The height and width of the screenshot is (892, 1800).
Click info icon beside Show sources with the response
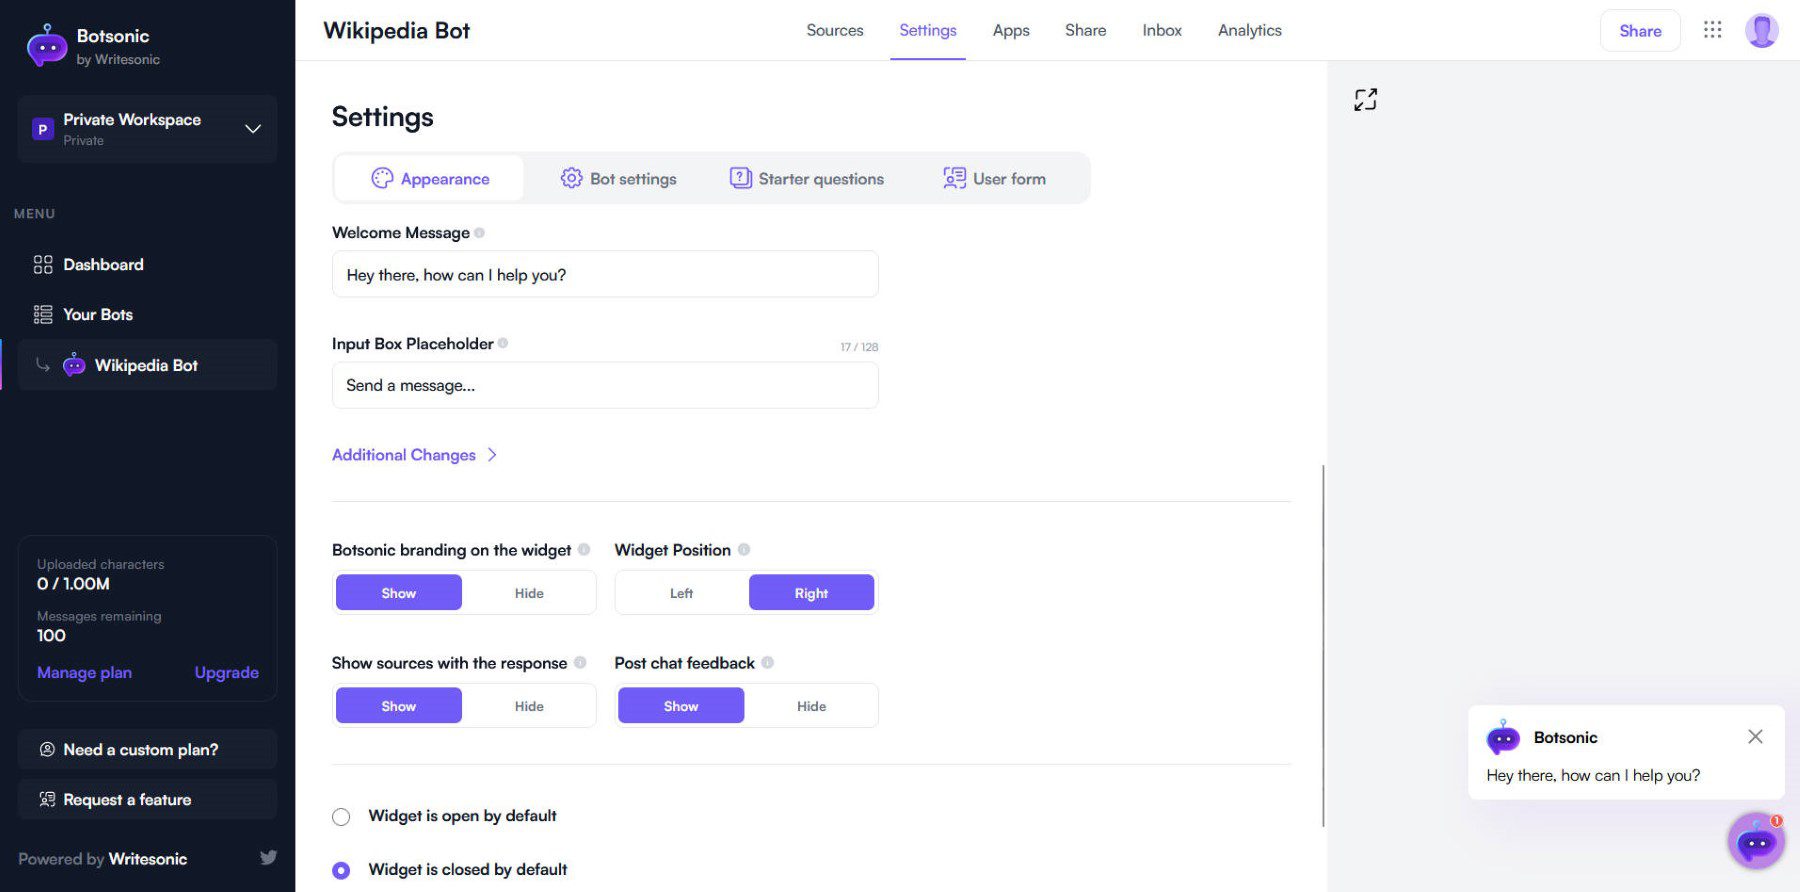580,662
